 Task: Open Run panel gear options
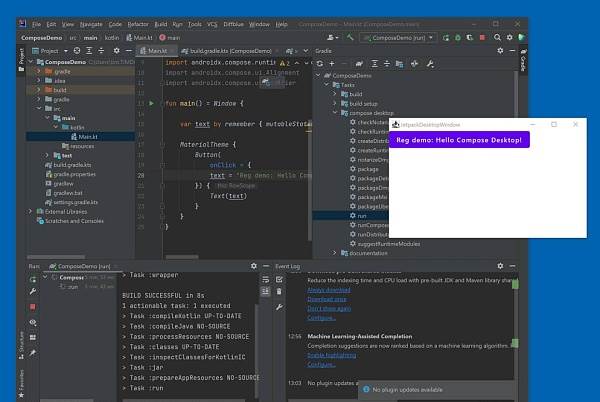pos(254,266)
